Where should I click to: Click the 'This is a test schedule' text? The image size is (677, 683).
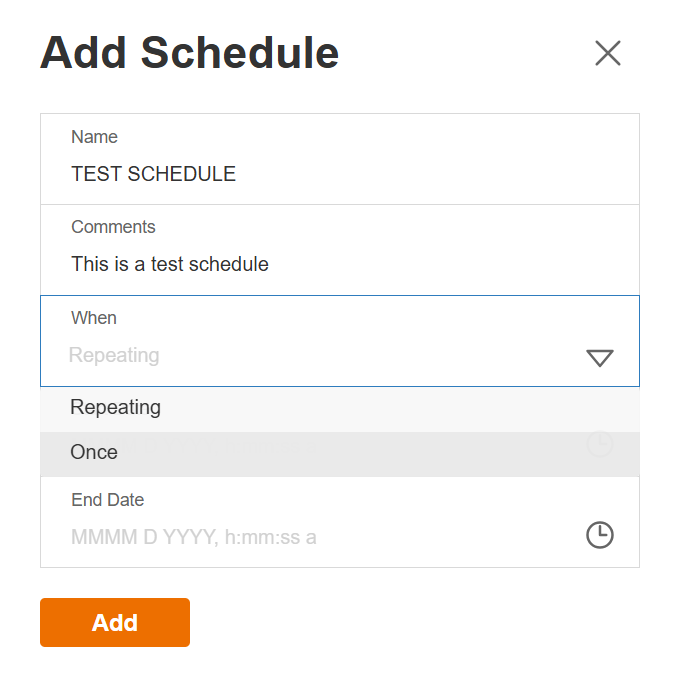(170, 265)
